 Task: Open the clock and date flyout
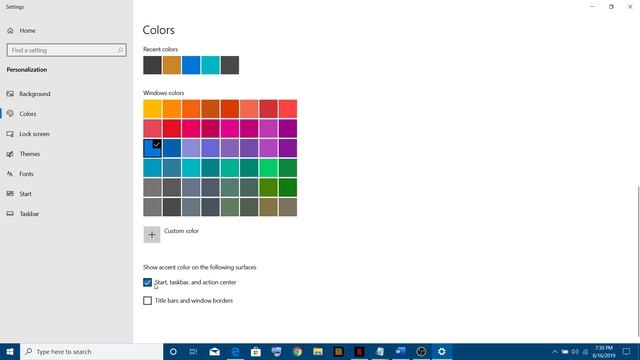[x=604, y=352]
